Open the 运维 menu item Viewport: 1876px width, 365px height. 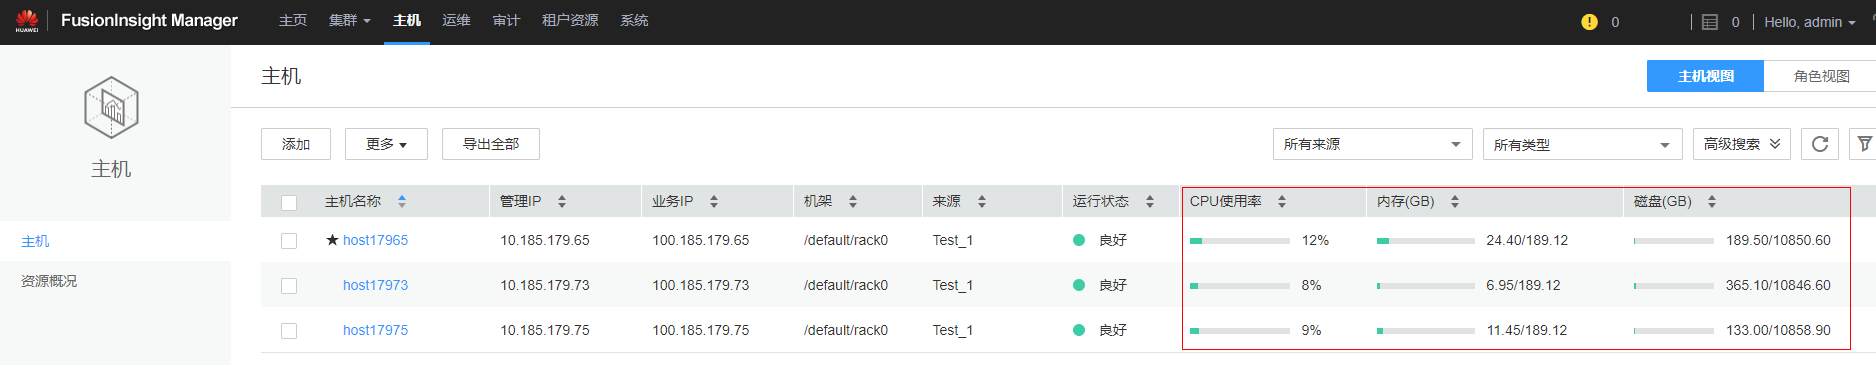pos(456,20)
